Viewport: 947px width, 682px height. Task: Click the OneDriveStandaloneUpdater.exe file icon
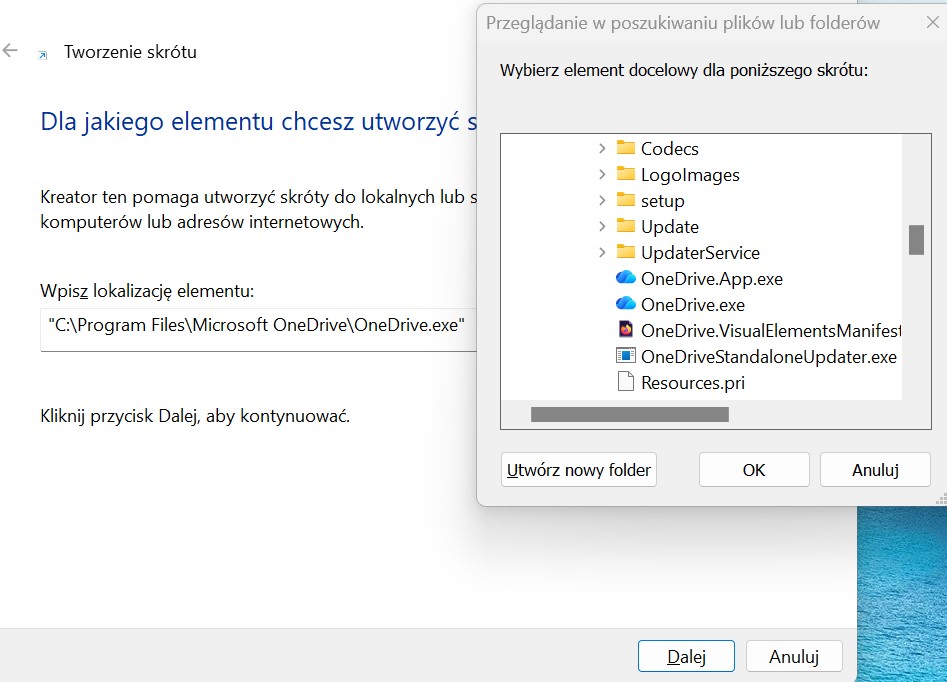(x=625, y=356)
